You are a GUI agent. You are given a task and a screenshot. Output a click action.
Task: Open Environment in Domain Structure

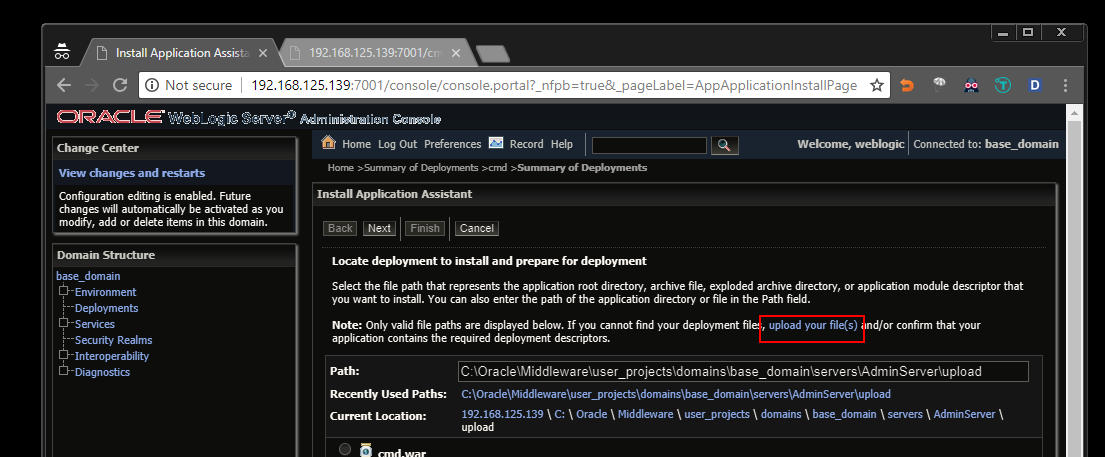(106, 292)
